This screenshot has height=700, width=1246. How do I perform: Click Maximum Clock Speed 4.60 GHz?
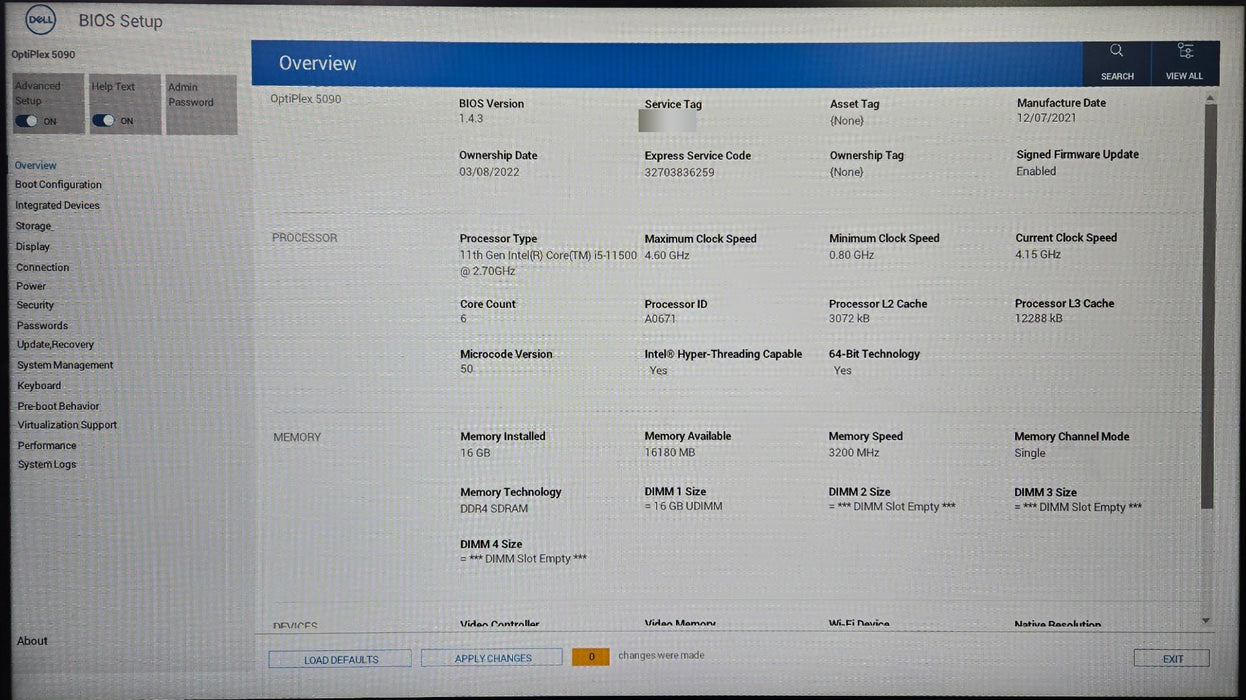(x=667, y=256)
